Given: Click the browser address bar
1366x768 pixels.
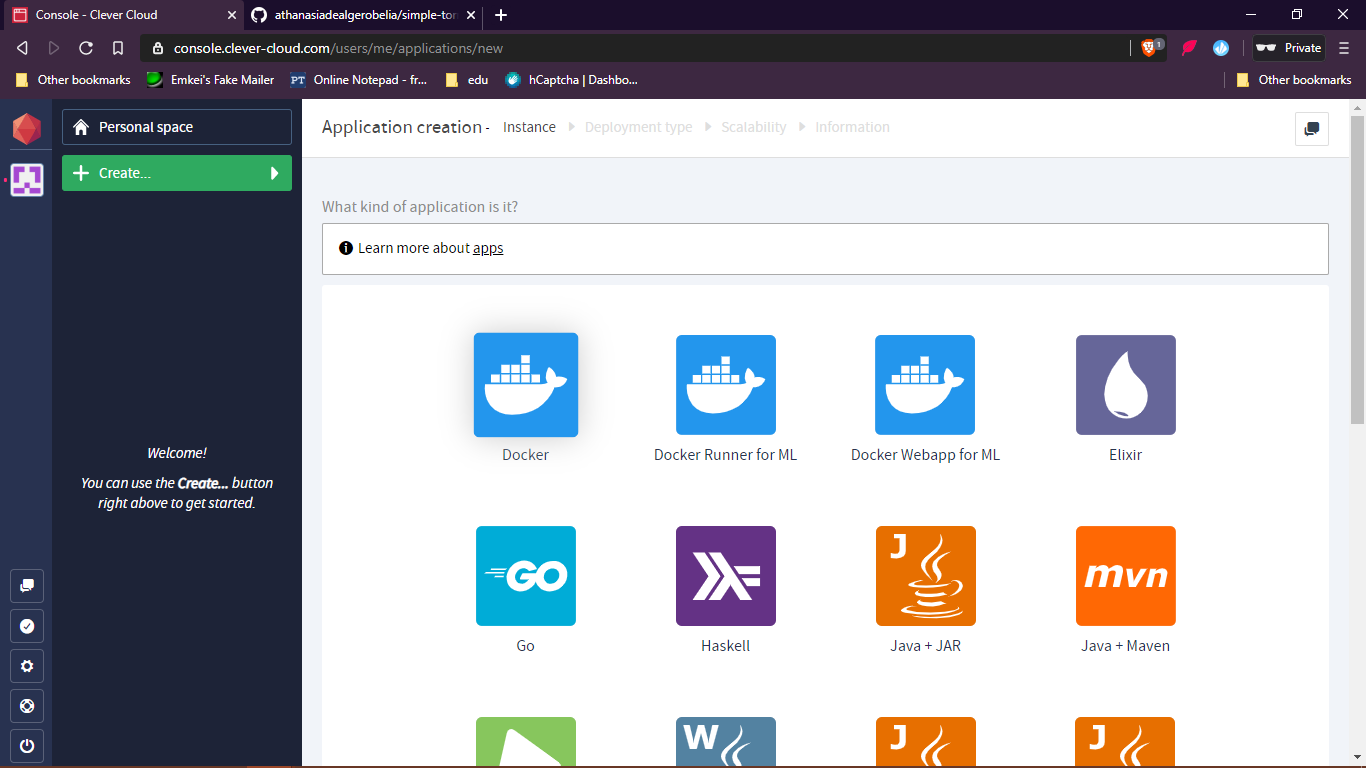Looking at the screenshot, I should click(640, 48).
